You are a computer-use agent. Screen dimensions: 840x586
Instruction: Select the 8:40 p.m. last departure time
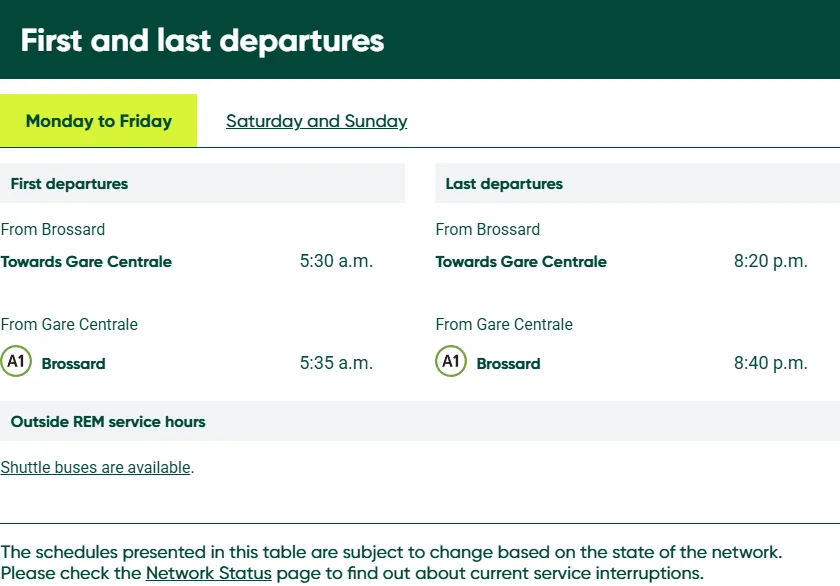tap(770, 363)
